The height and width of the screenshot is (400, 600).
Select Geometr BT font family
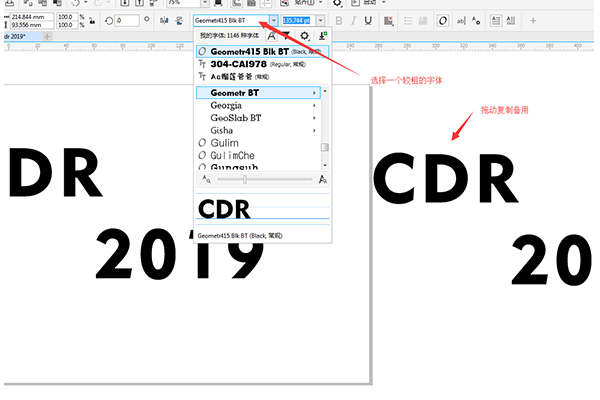point(258,93)
